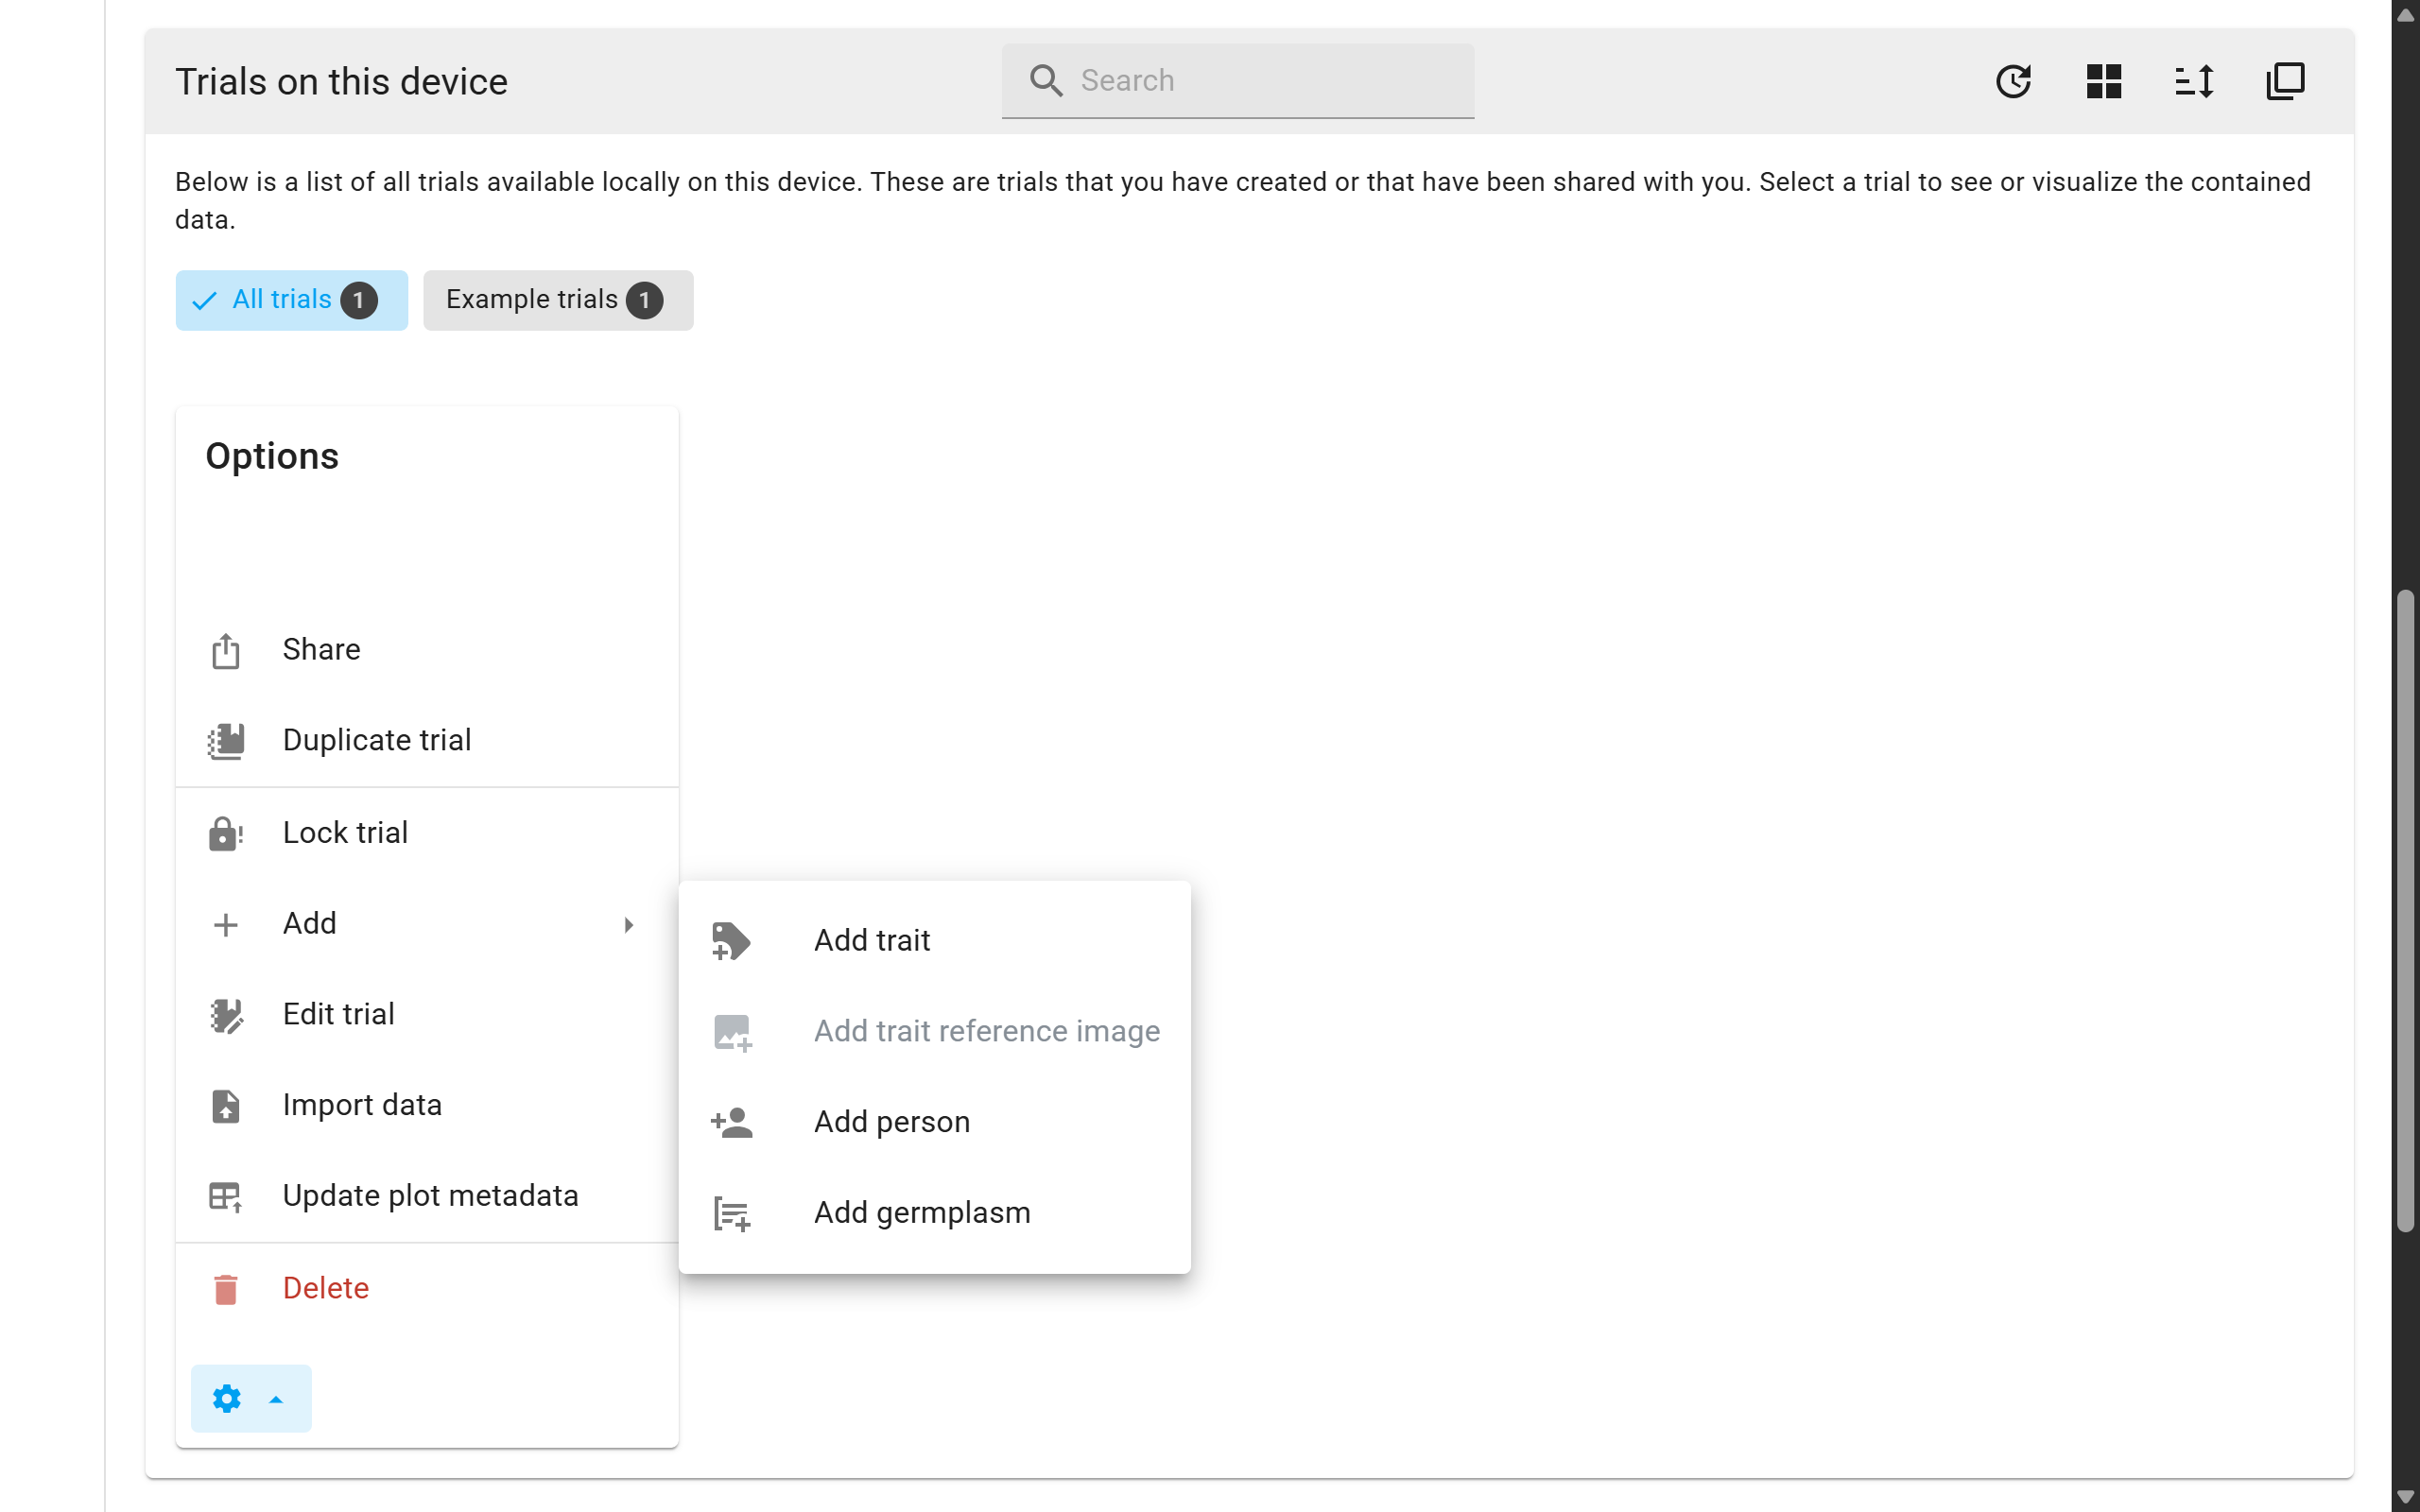Click the Add trait tag icon
2420x1512 pixels.
tap(730, 941)
